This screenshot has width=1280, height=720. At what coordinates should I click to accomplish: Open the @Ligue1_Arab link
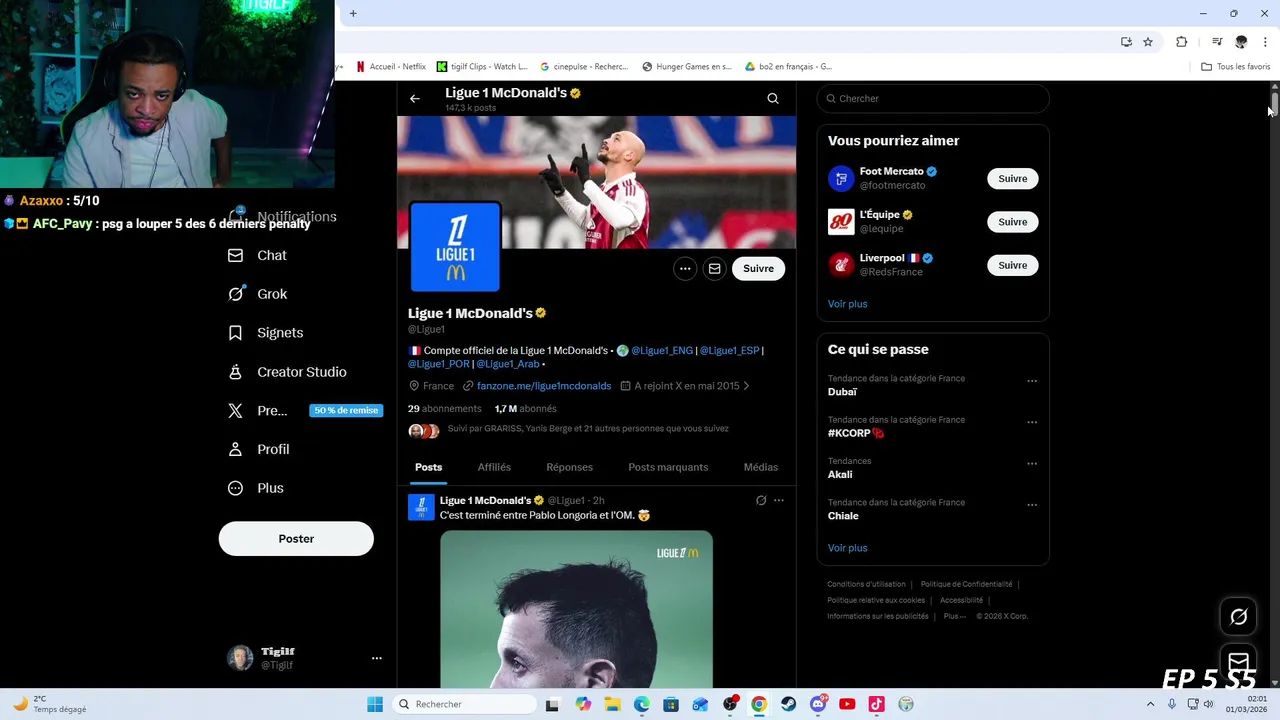(x=508, y=364)
